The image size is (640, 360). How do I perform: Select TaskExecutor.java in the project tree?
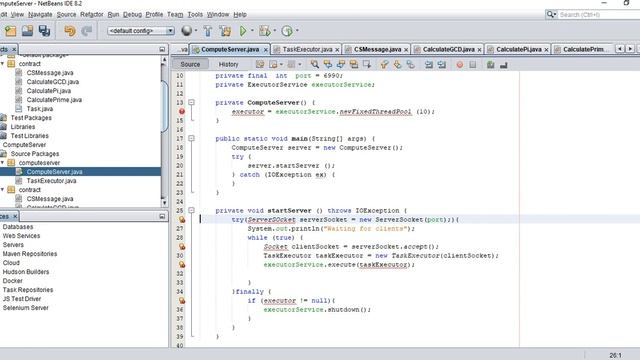click(51, 181)
